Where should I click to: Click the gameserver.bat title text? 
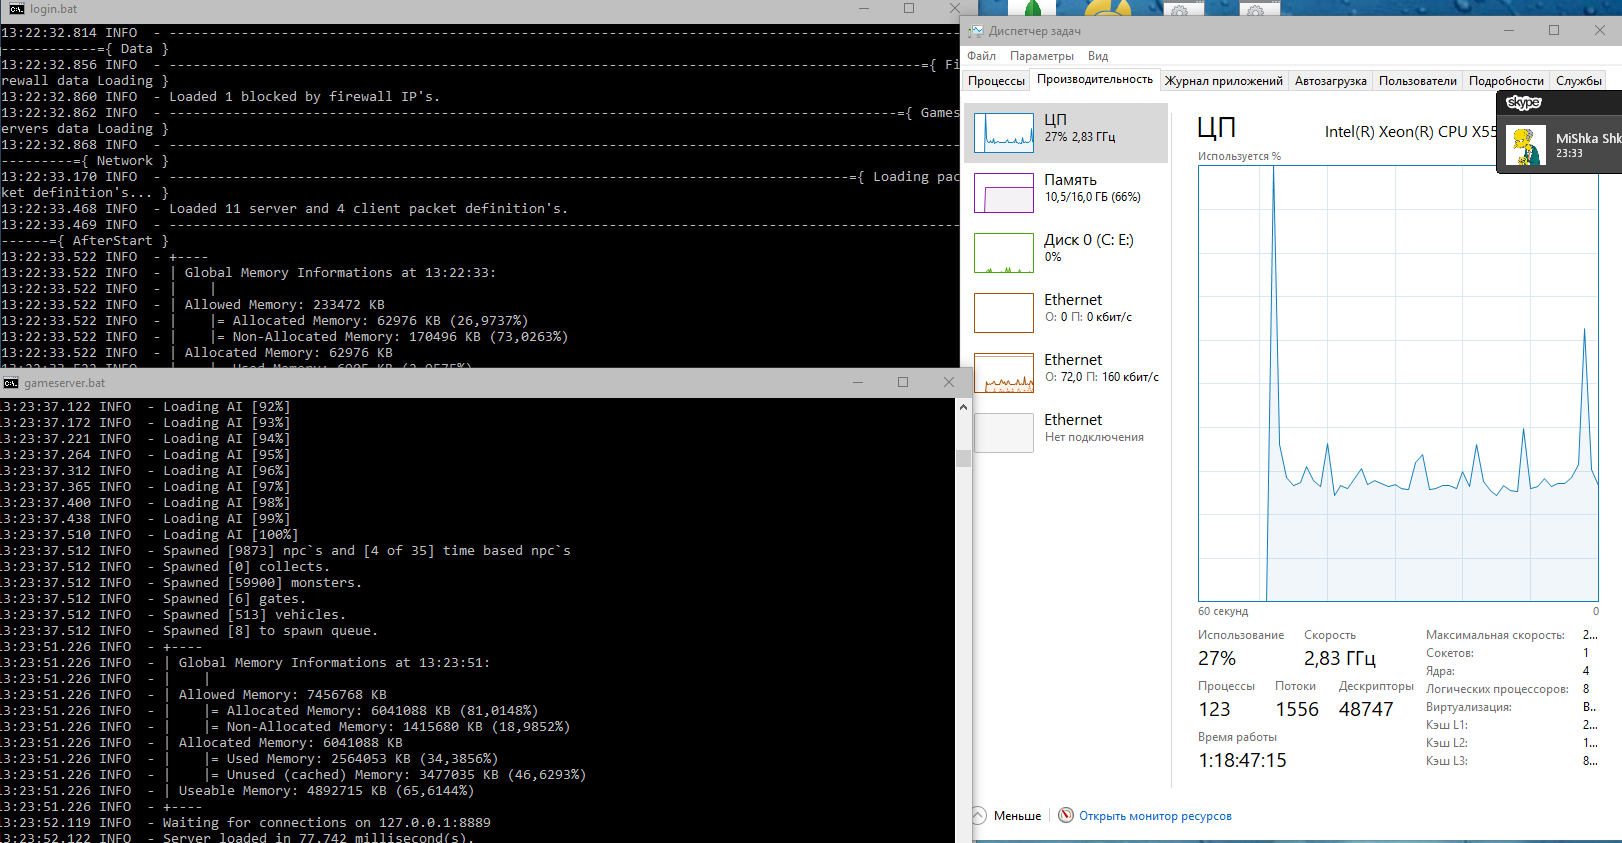[64, 383]
